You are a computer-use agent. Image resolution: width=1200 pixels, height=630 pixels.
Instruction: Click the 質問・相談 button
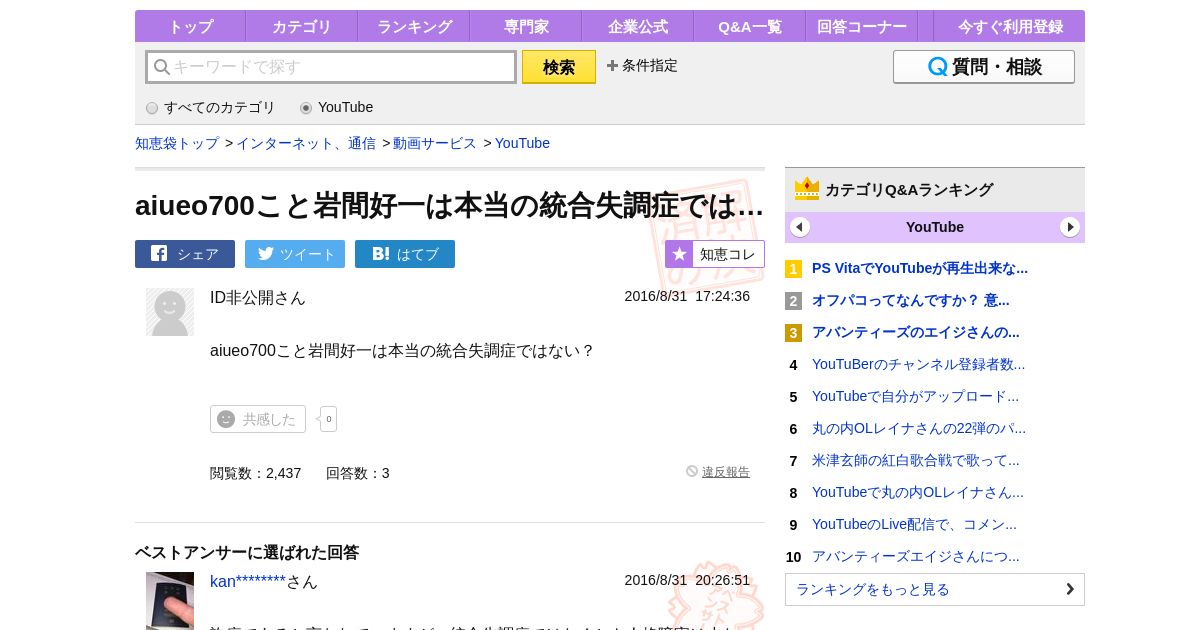click(984, 67)
